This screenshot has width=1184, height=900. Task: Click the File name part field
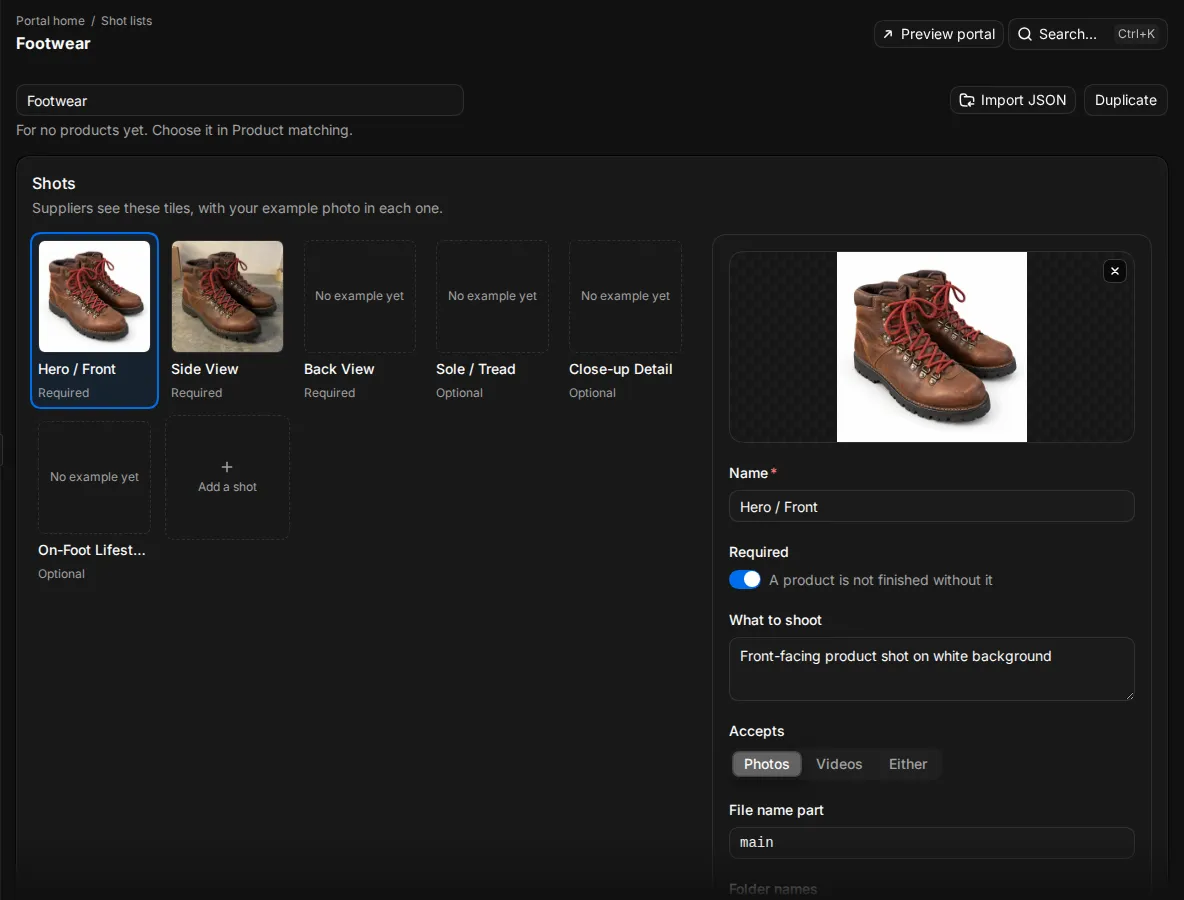931,843
